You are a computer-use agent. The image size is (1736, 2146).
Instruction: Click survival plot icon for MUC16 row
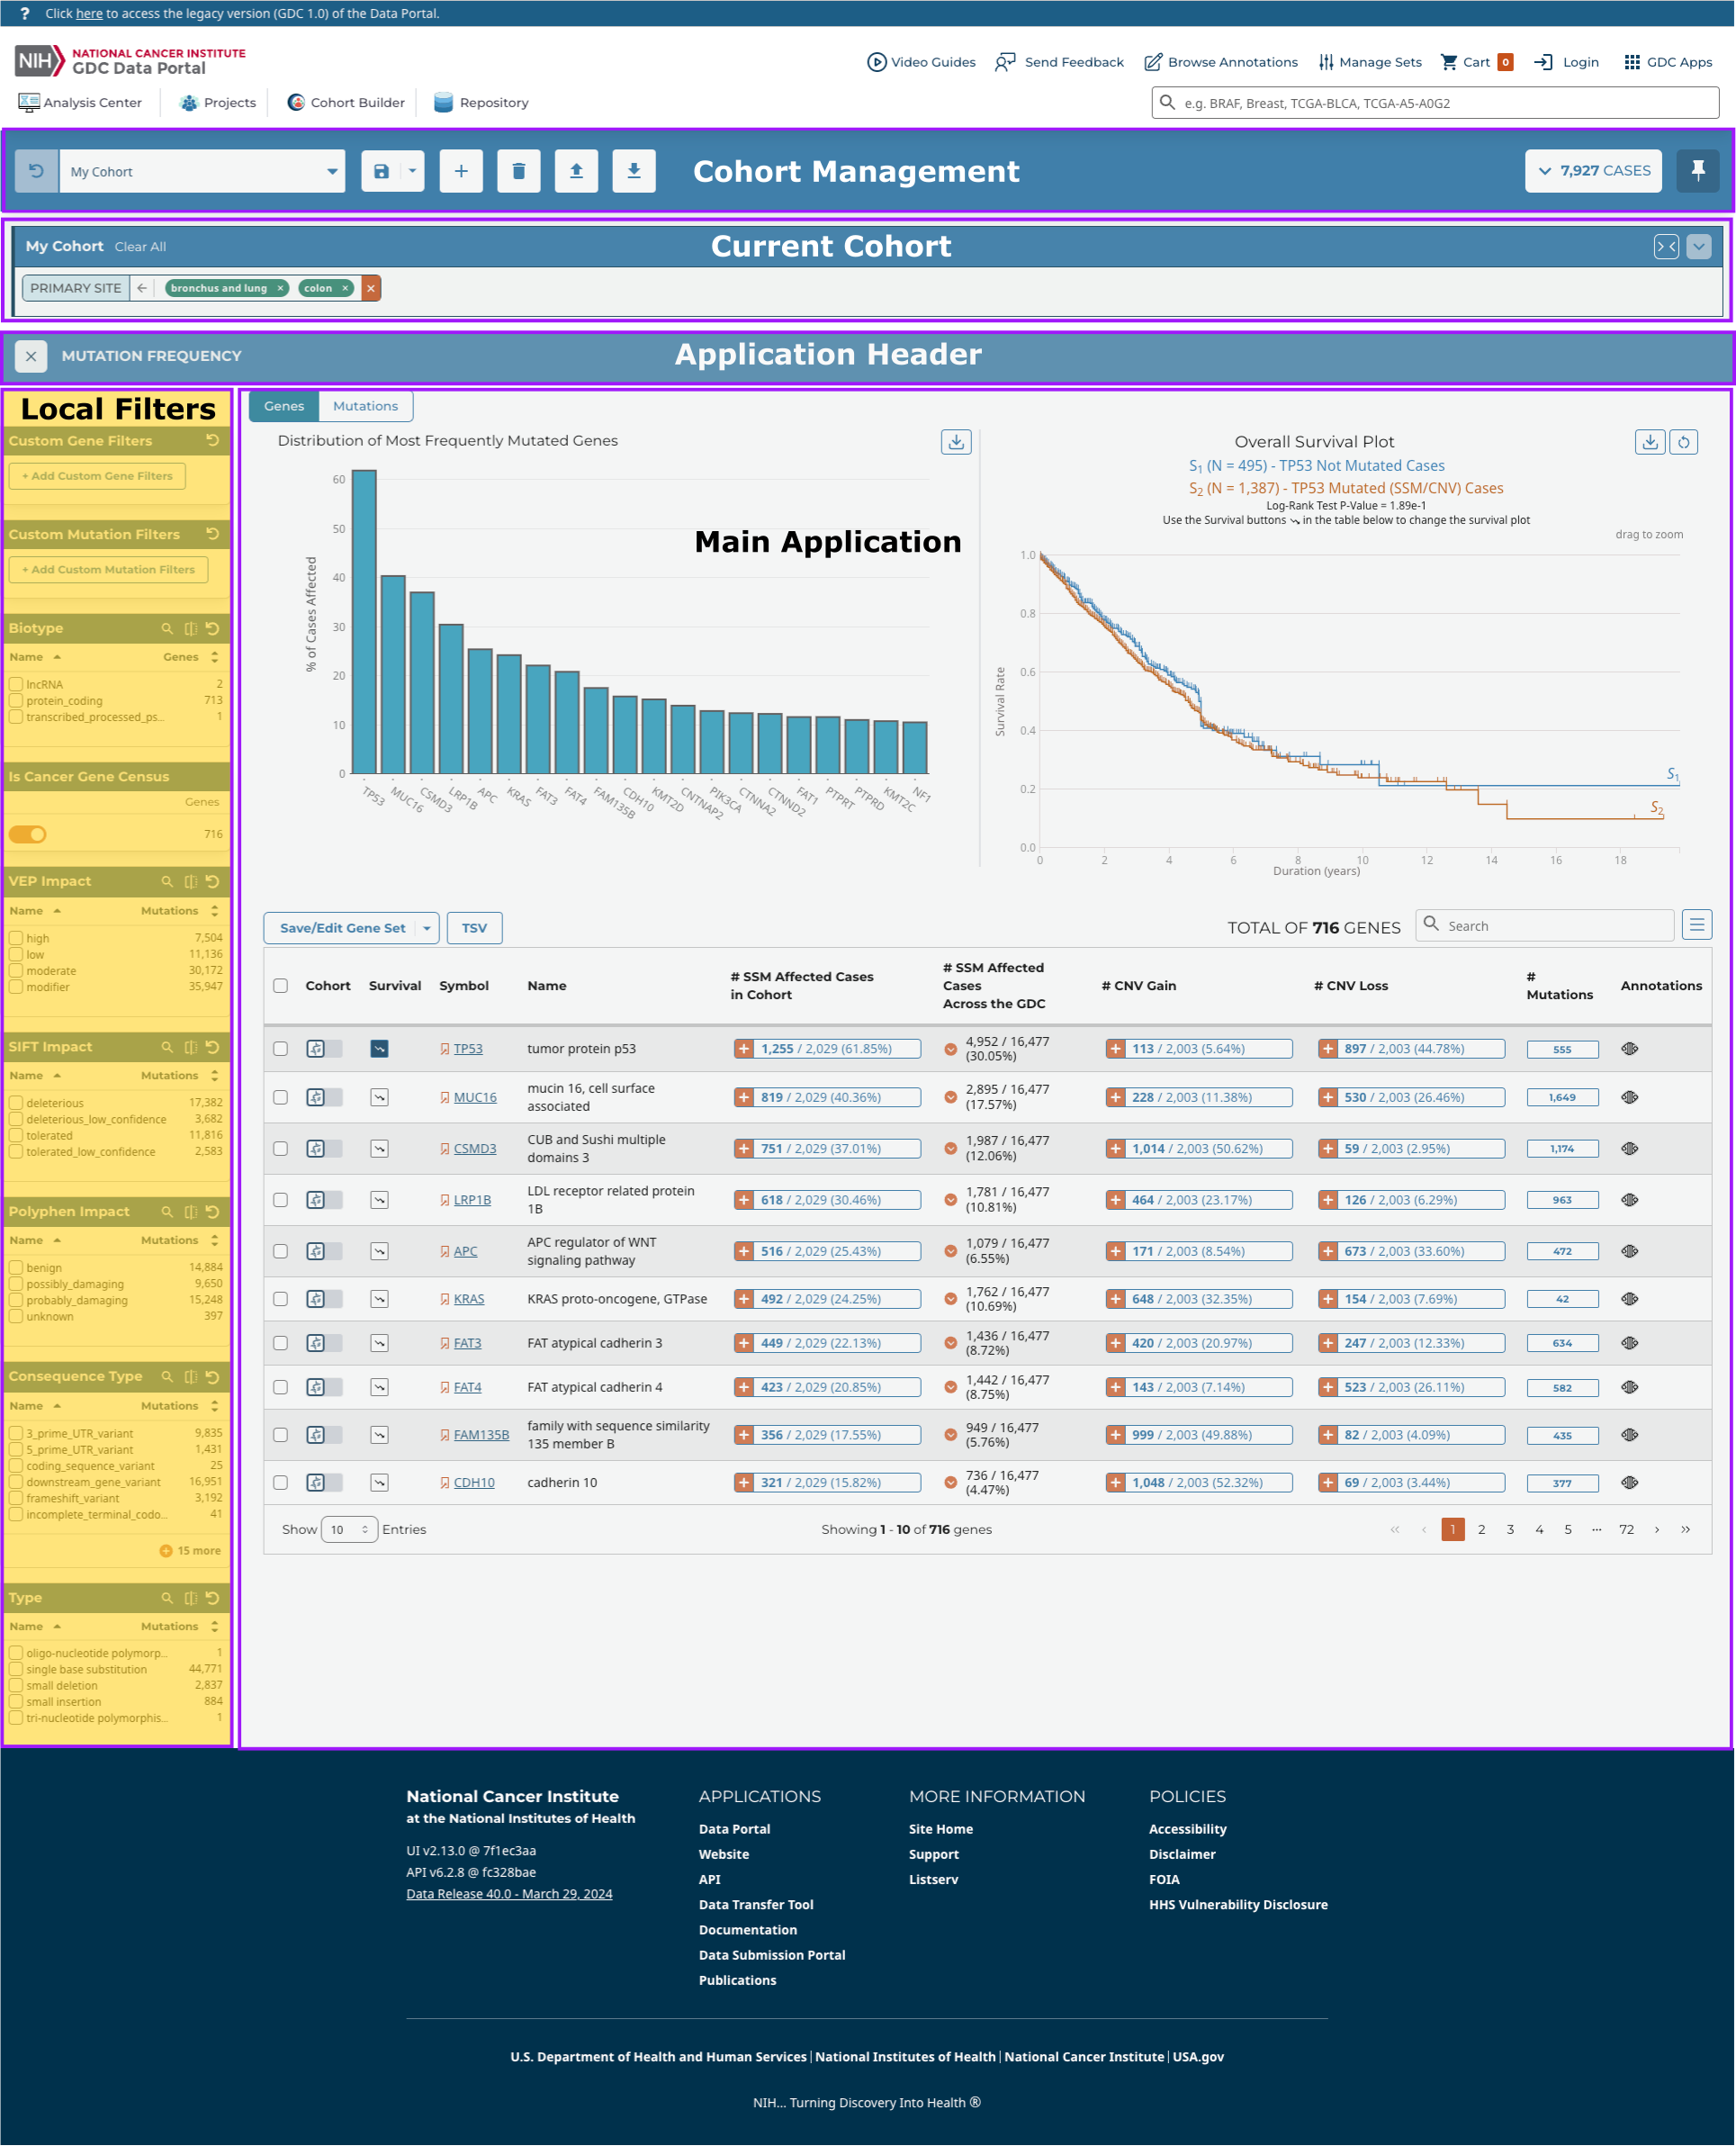(x=379, y=1098)
